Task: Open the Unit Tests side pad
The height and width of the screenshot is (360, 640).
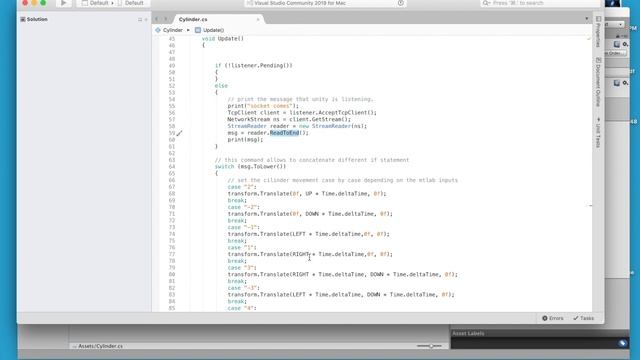Action: 598,132
